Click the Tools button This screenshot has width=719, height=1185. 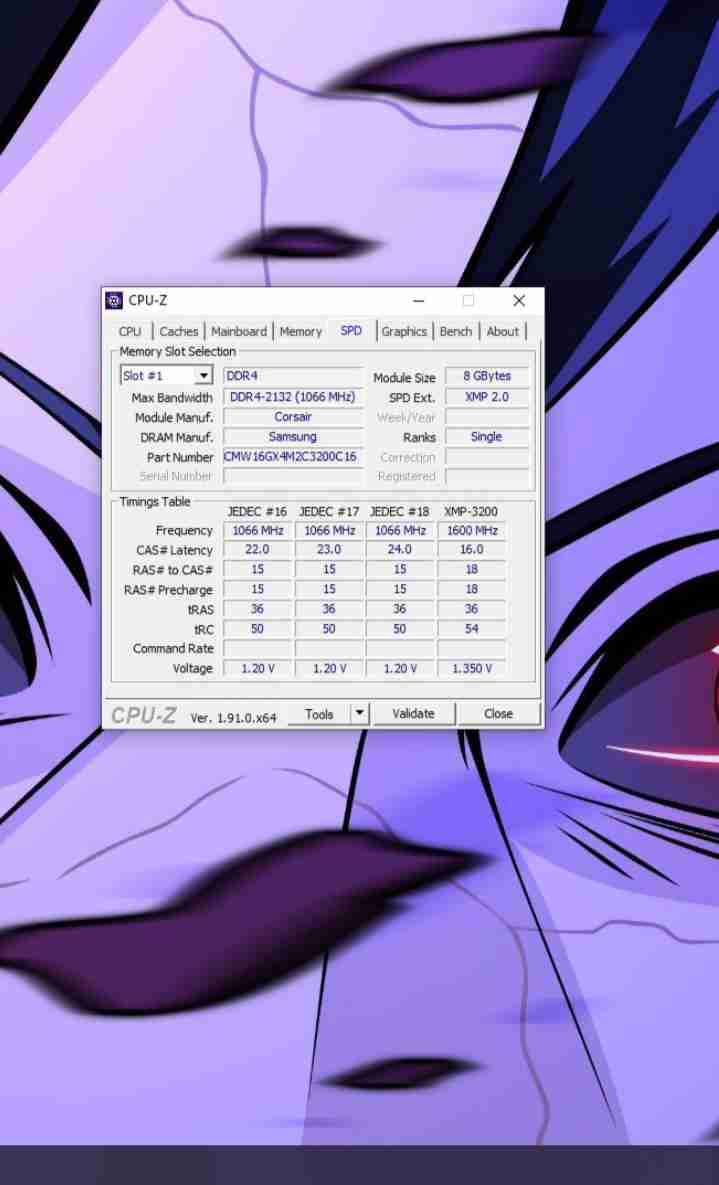tap(319, 713)
